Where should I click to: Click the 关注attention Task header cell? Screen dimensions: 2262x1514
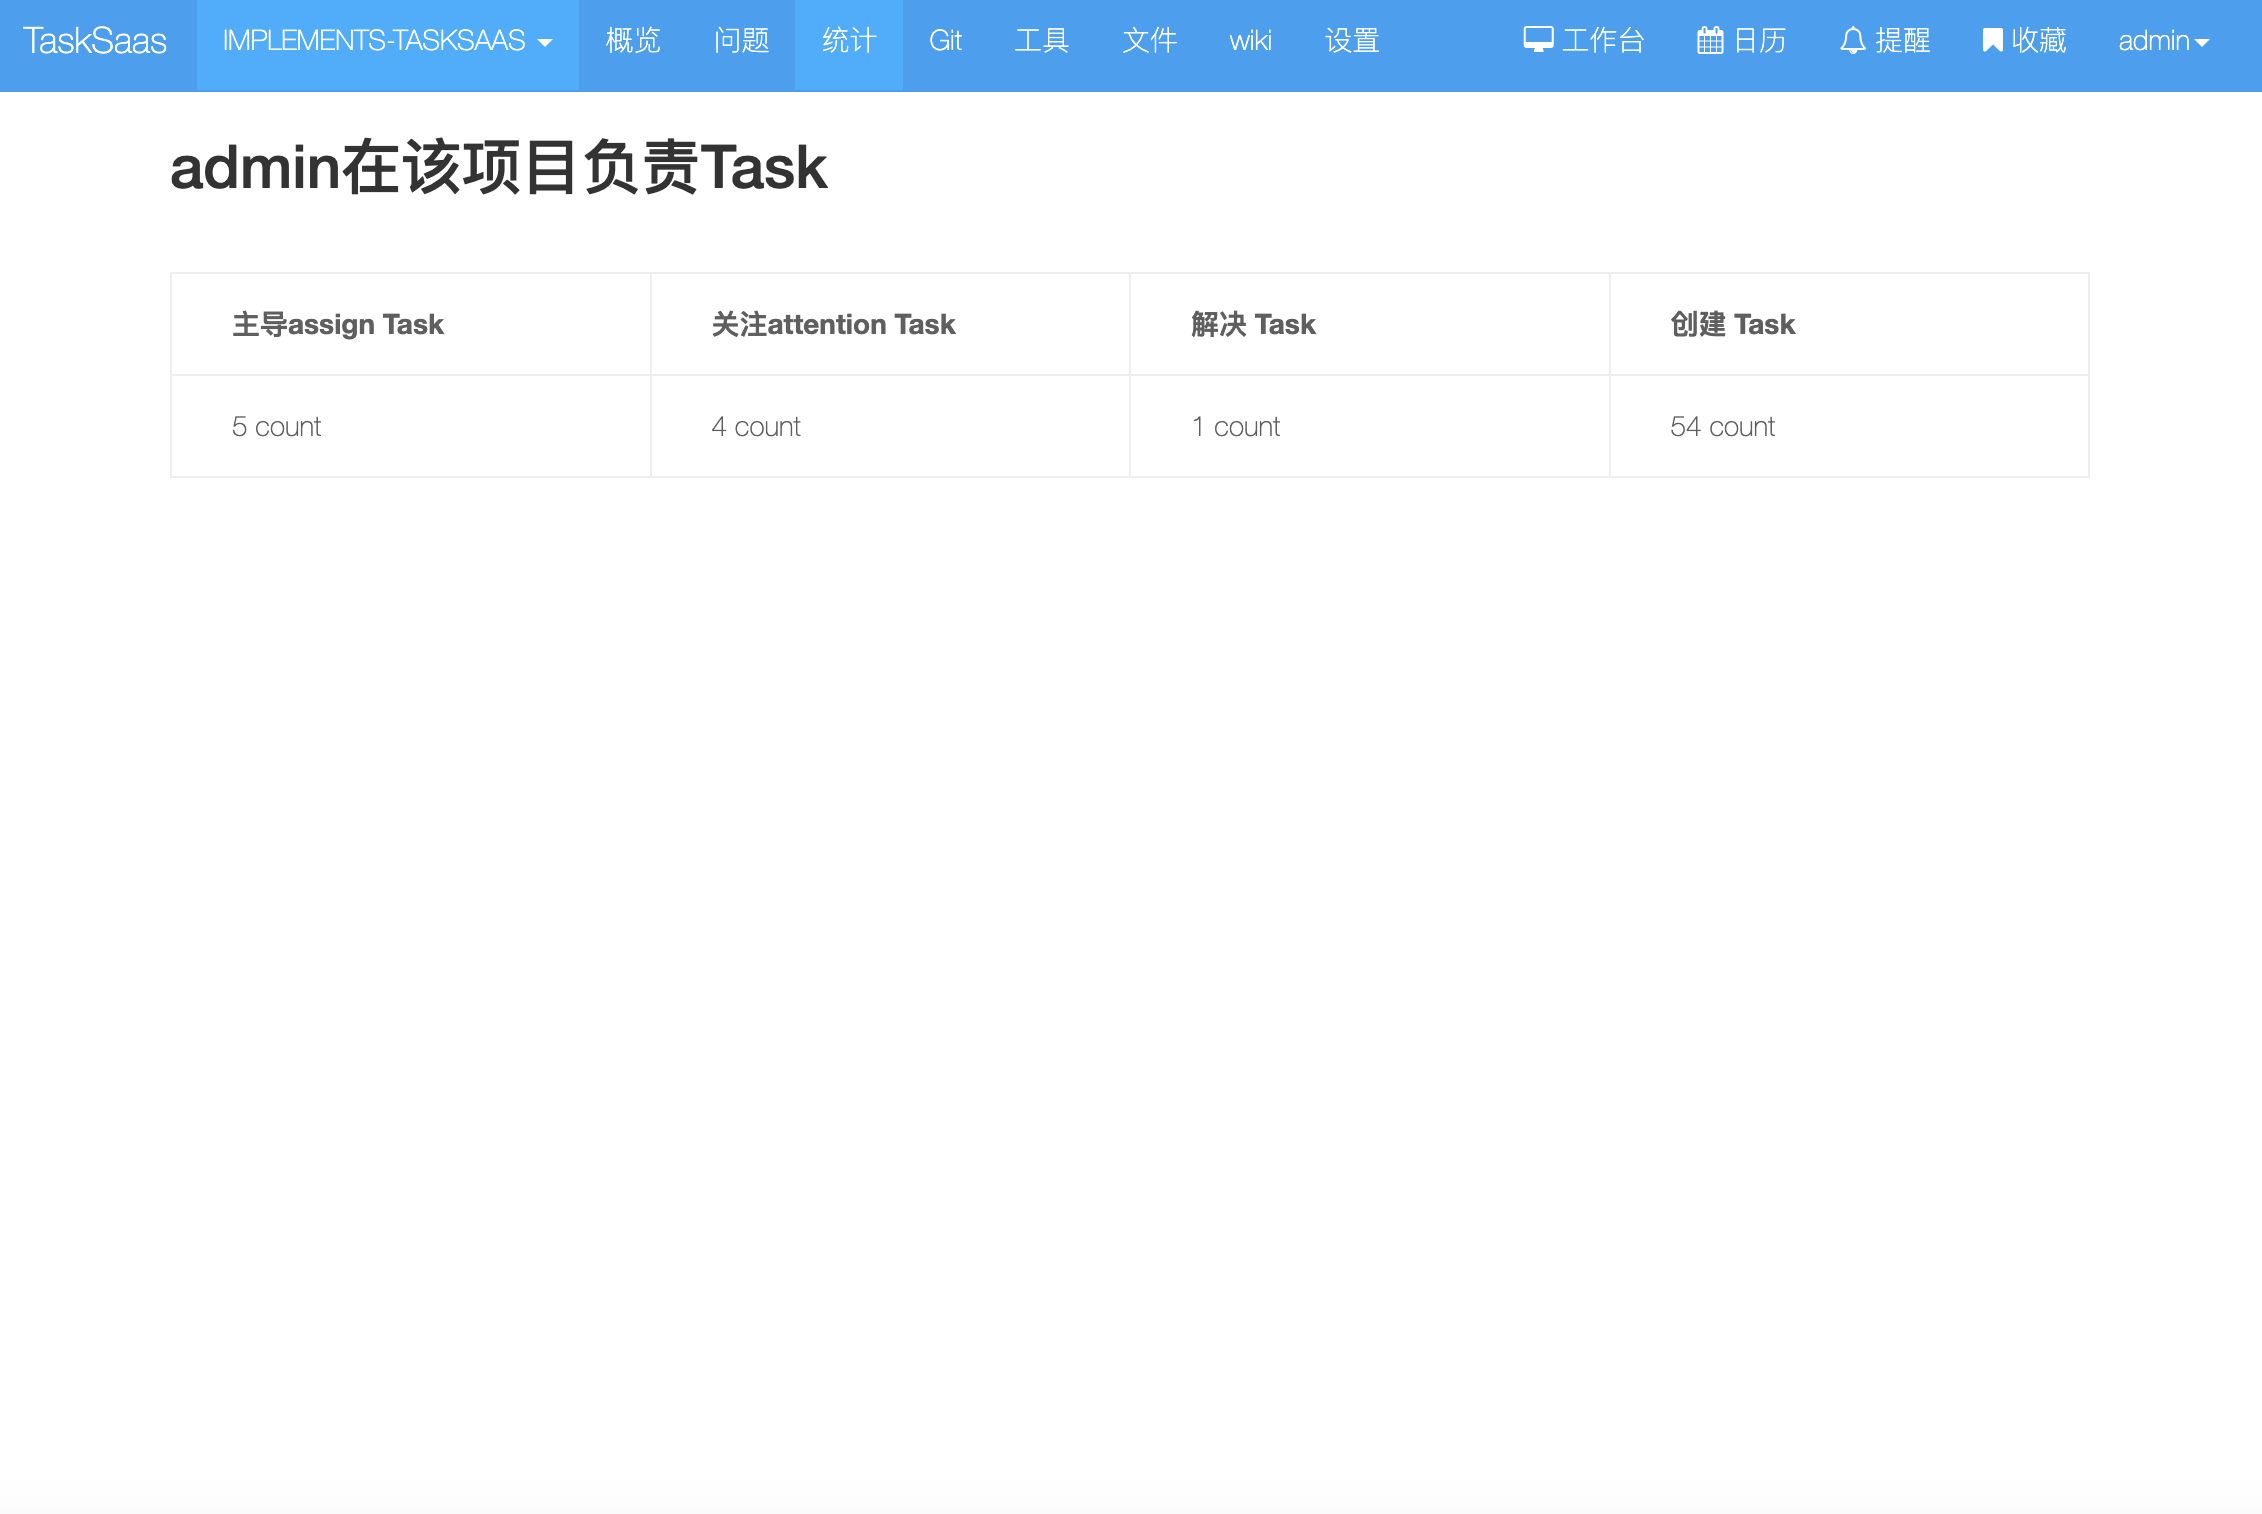click(x=833, y=325)
